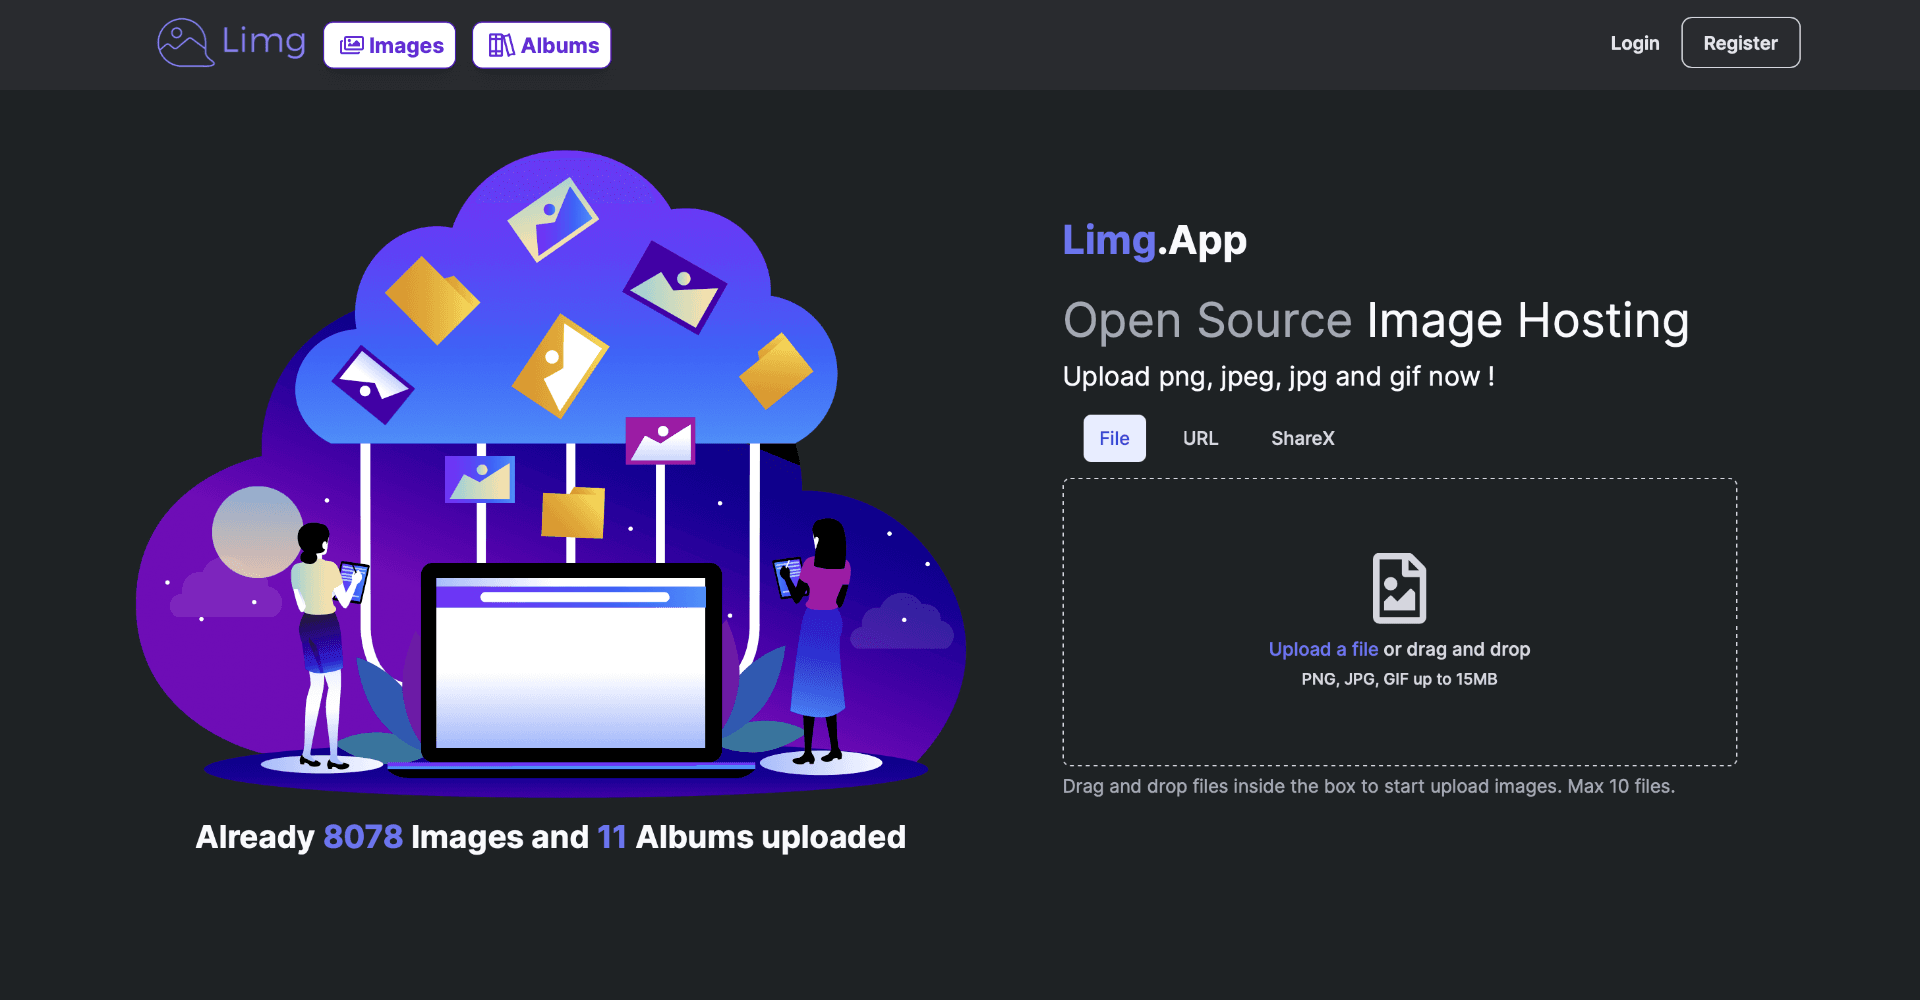This screenshot has height=1000, width=1920.
Task: Click the 8078 images count
Action: click(x=363, y=837)
